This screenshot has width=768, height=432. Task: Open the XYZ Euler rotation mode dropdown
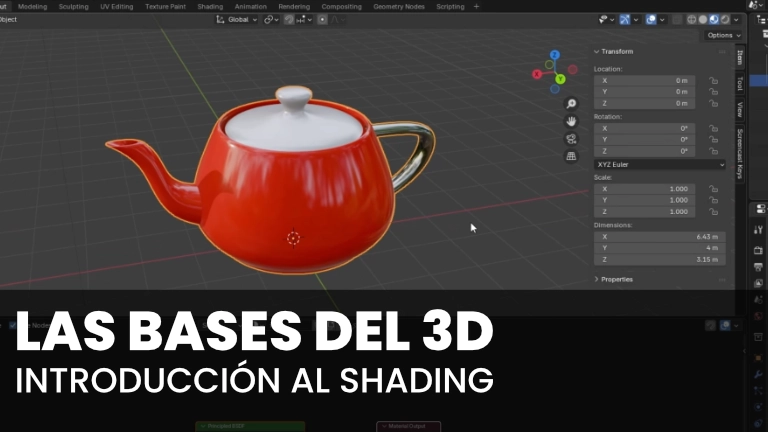click(659, 164)
